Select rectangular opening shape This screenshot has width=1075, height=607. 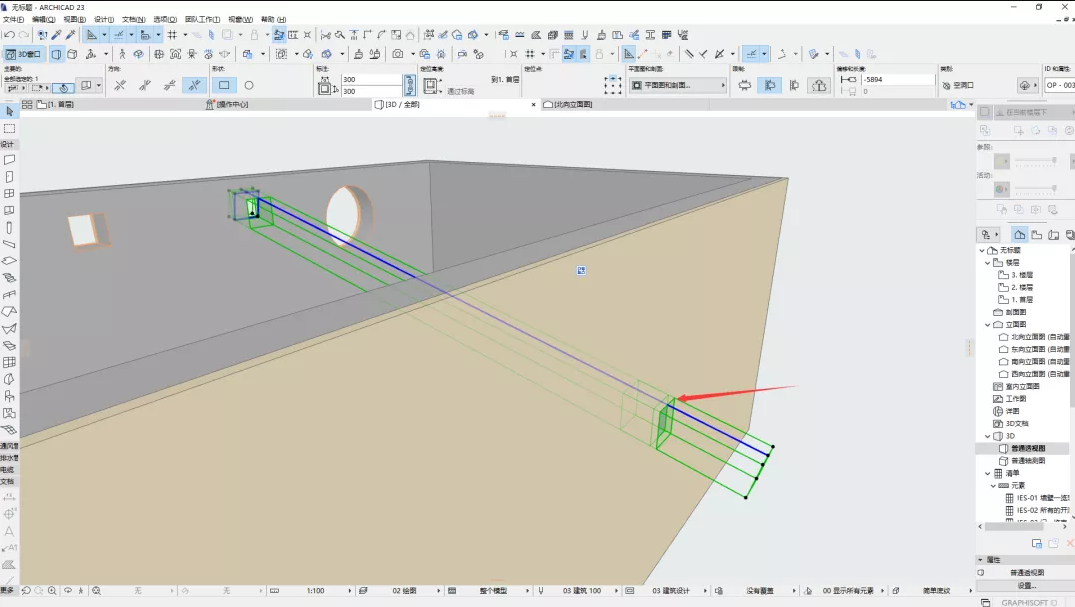point(224,86)
